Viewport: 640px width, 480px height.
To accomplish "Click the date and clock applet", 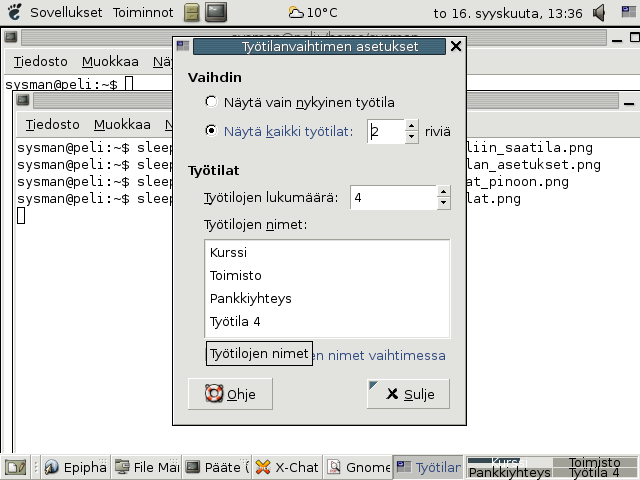I will click(508, 13).
